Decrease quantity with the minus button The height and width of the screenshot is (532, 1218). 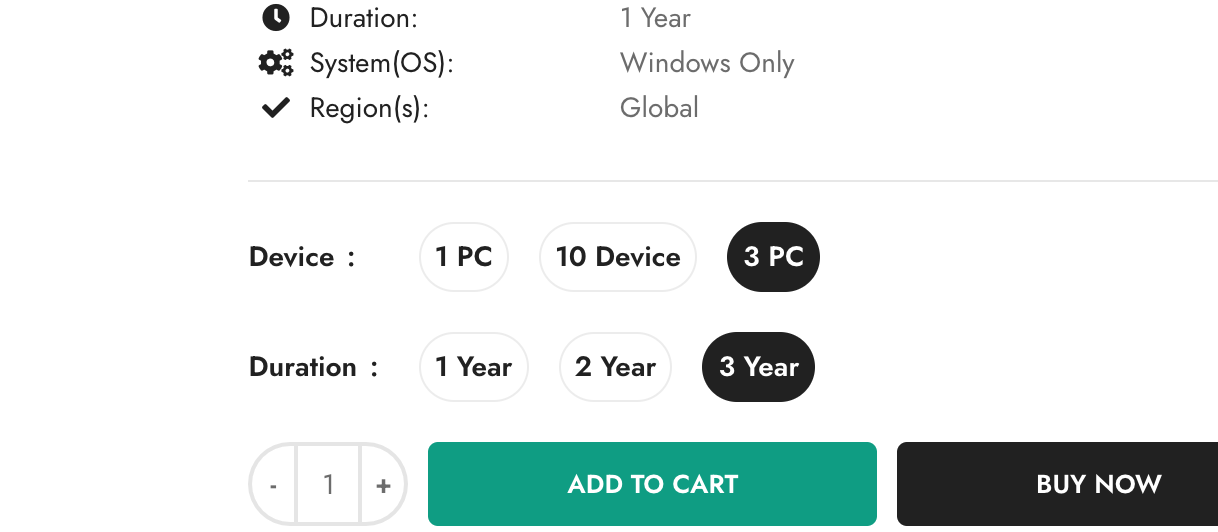[273, 486]
